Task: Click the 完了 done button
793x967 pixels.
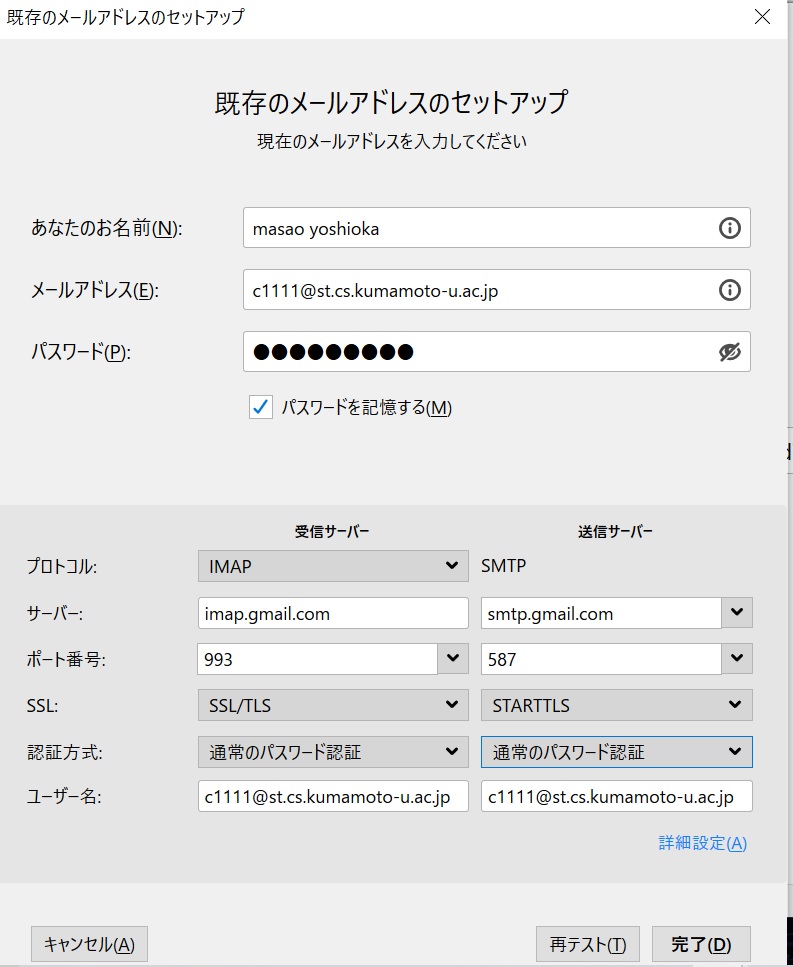Action: [701, 944]
